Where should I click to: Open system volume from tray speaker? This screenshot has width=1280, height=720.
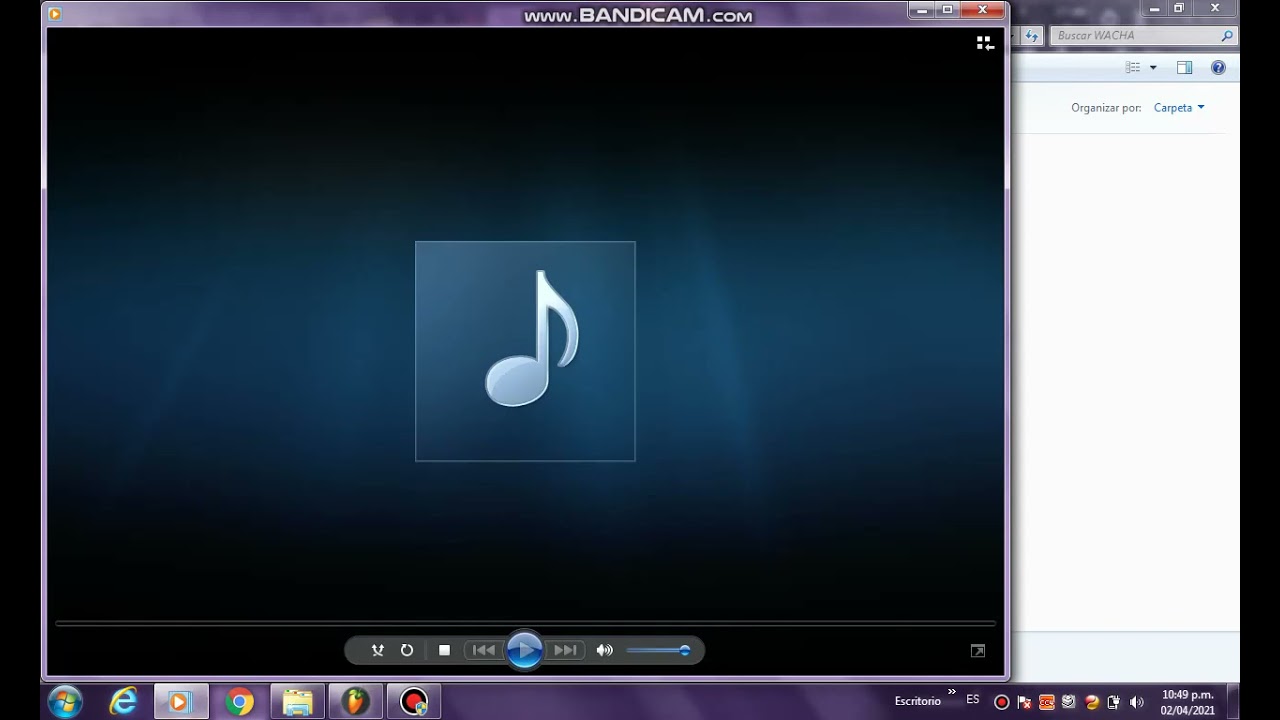pyautogui.click(x=1136, y=702)
